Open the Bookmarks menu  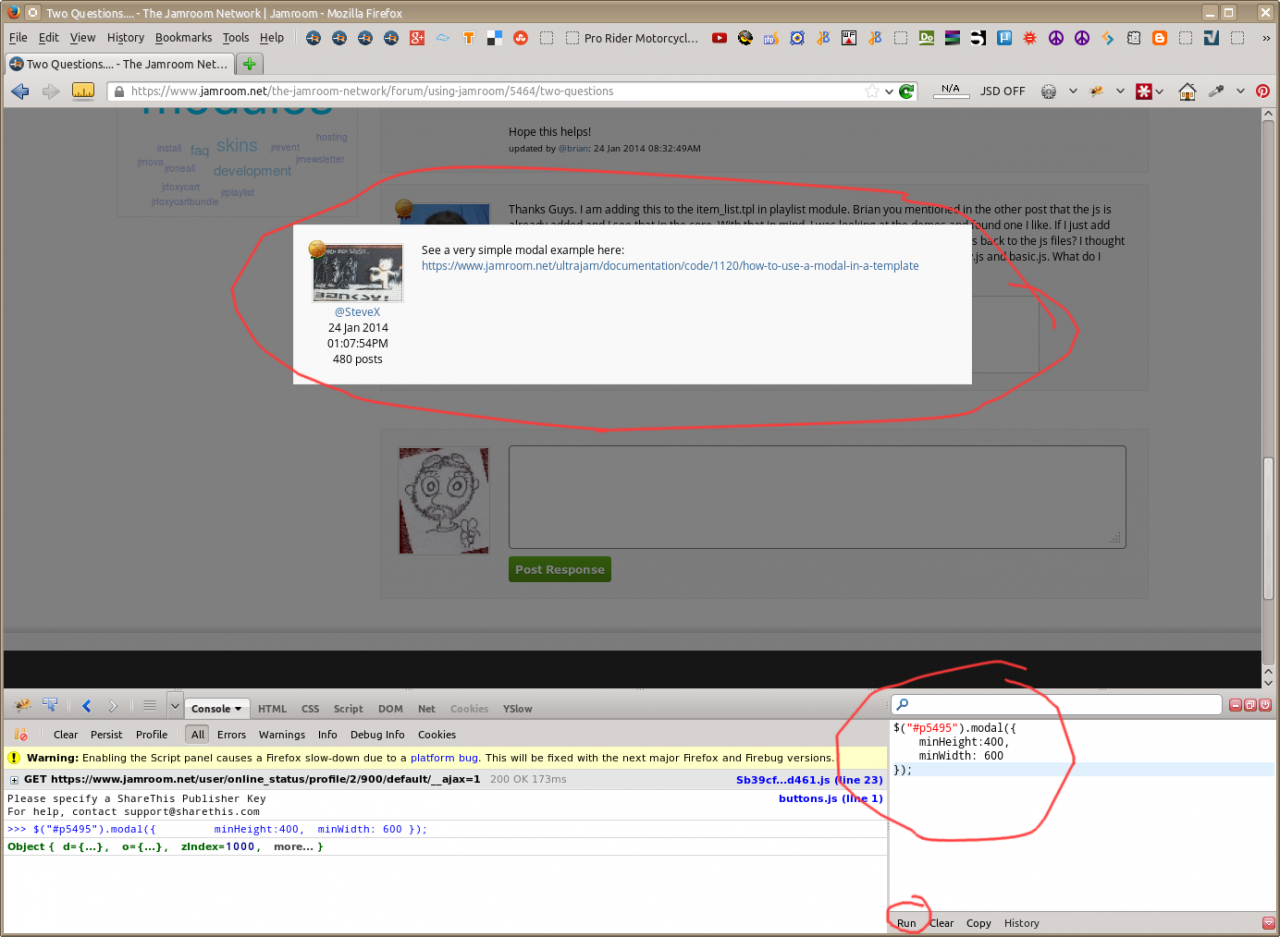pos(183,38)
